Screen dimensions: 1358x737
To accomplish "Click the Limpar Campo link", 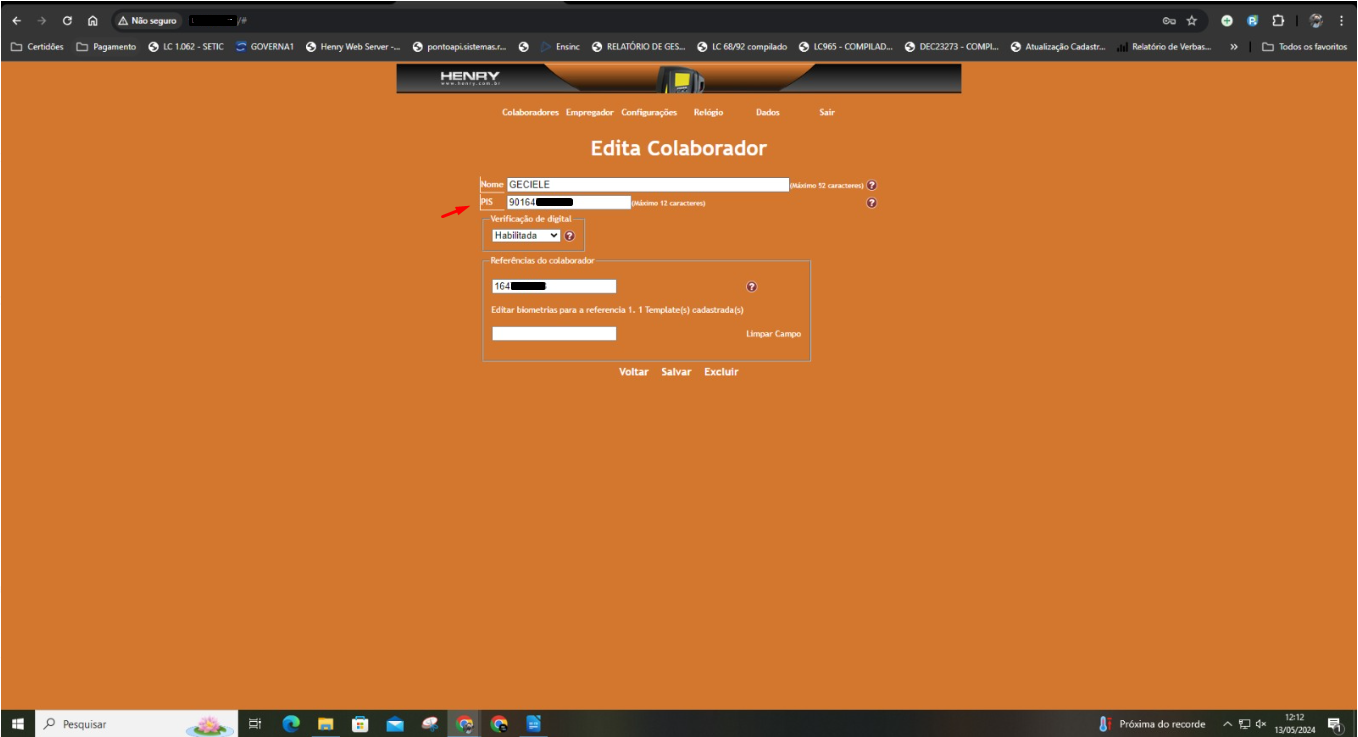I will tap(773, 334).
